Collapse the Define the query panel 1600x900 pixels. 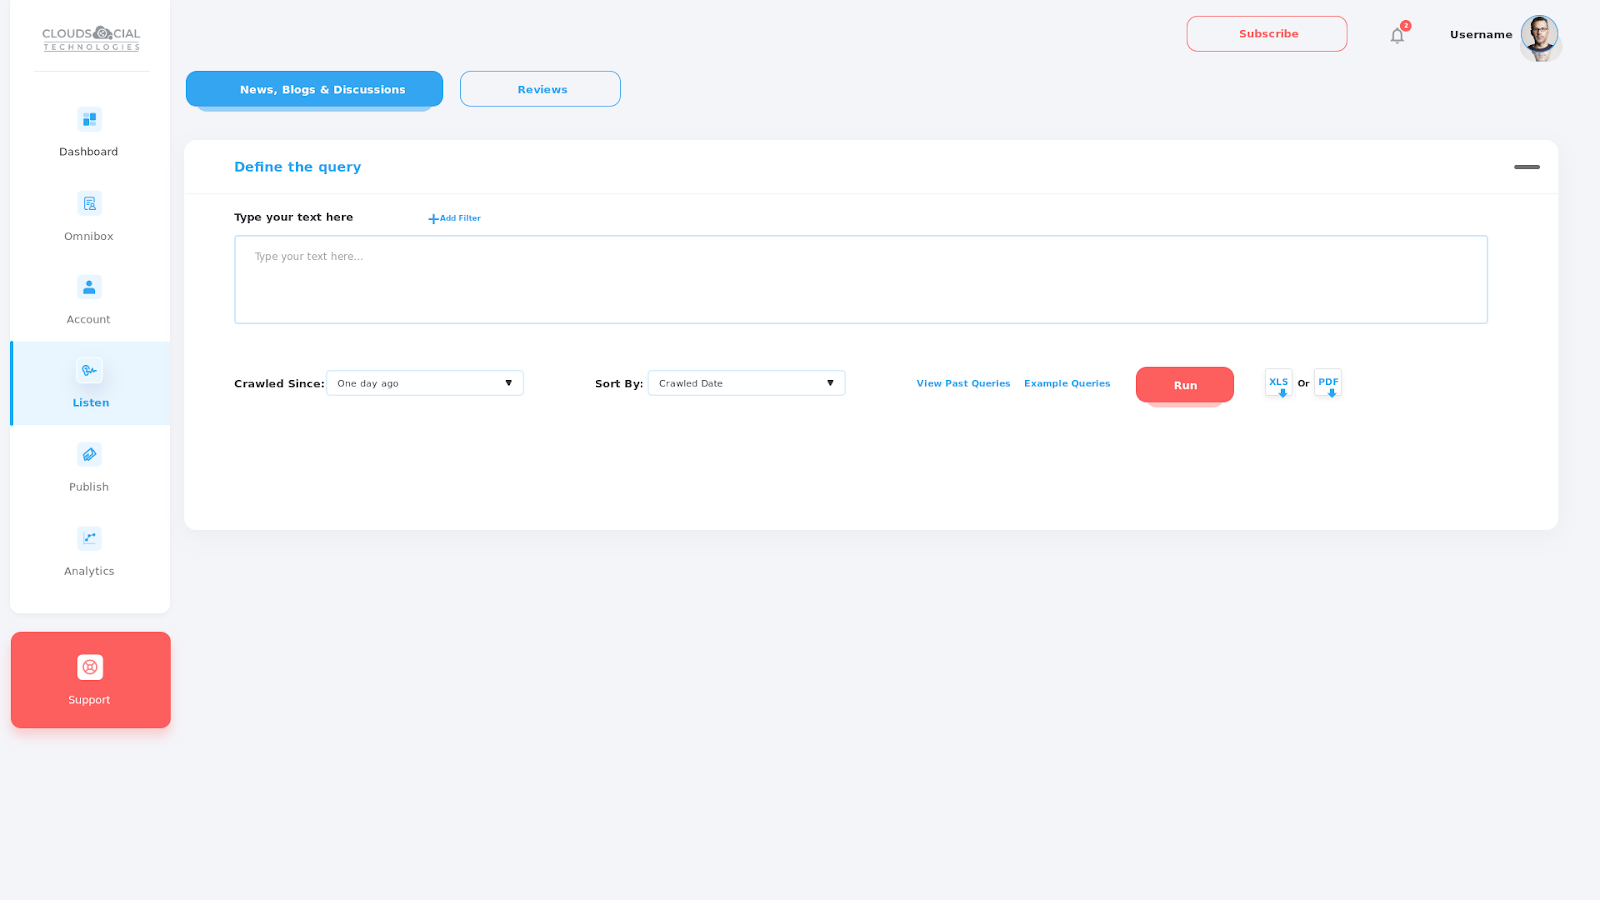click(1526, 167)
